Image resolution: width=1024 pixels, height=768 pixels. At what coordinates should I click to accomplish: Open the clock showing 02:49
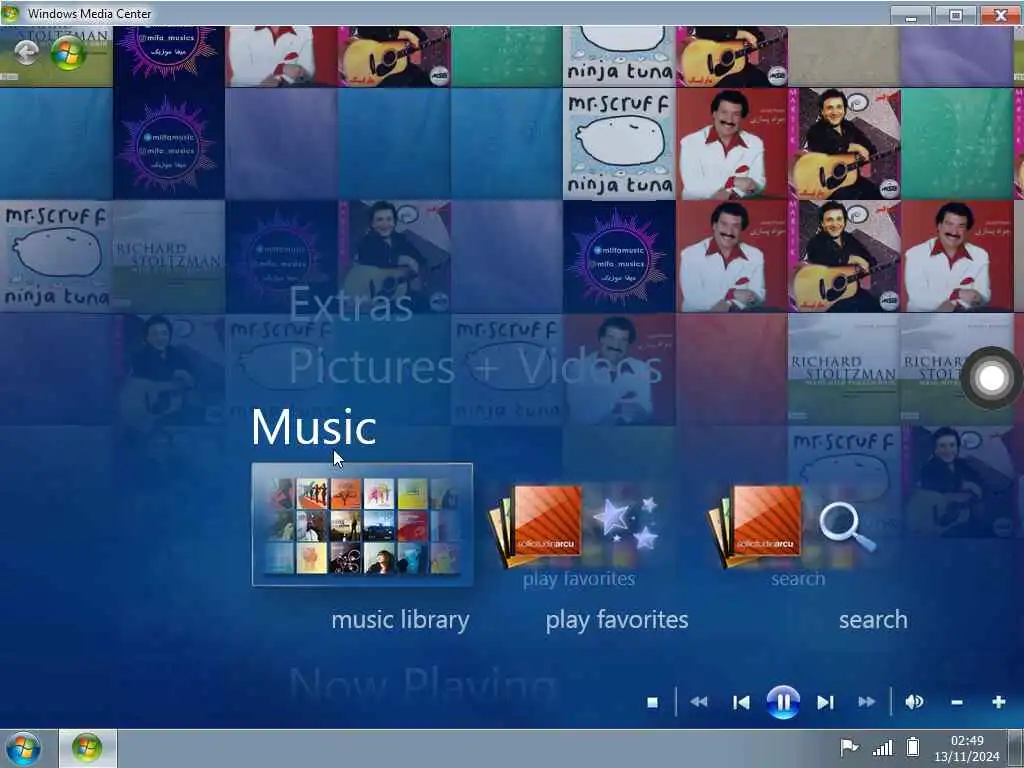(967, 748)
